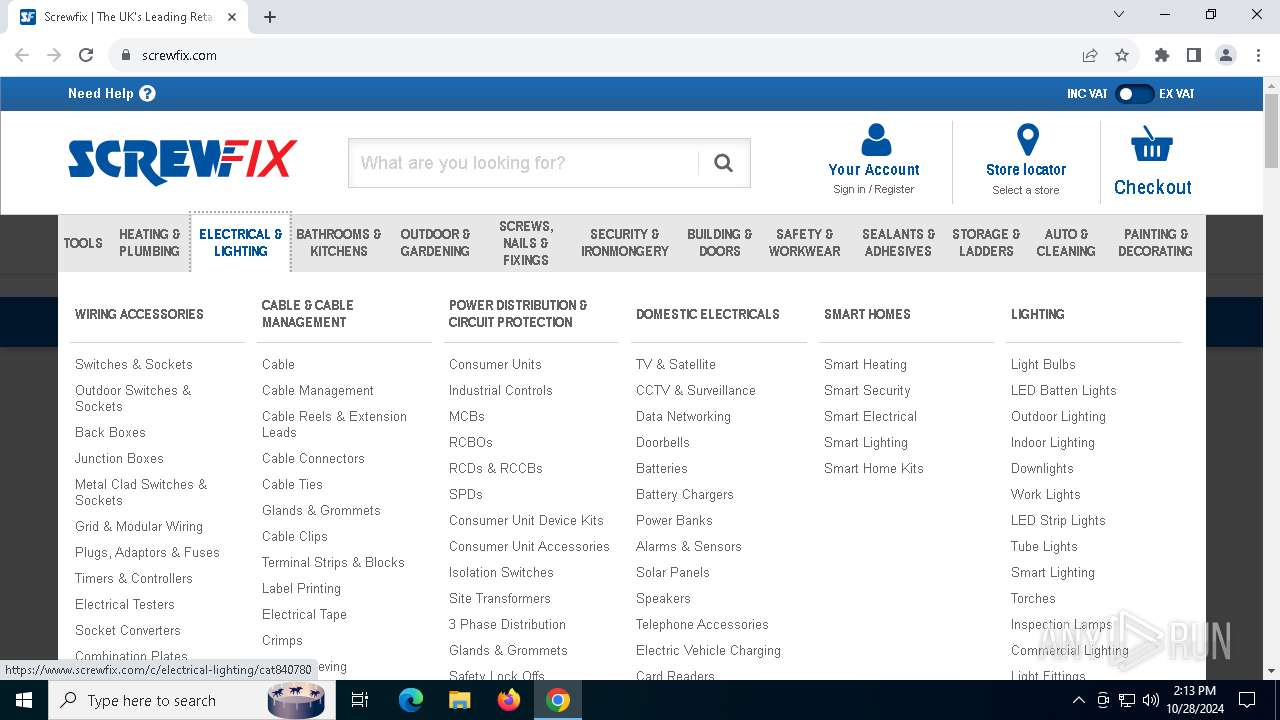1280x720 pixels.
Task: Open Your Account person icon
Action: [x=876, y=139]
